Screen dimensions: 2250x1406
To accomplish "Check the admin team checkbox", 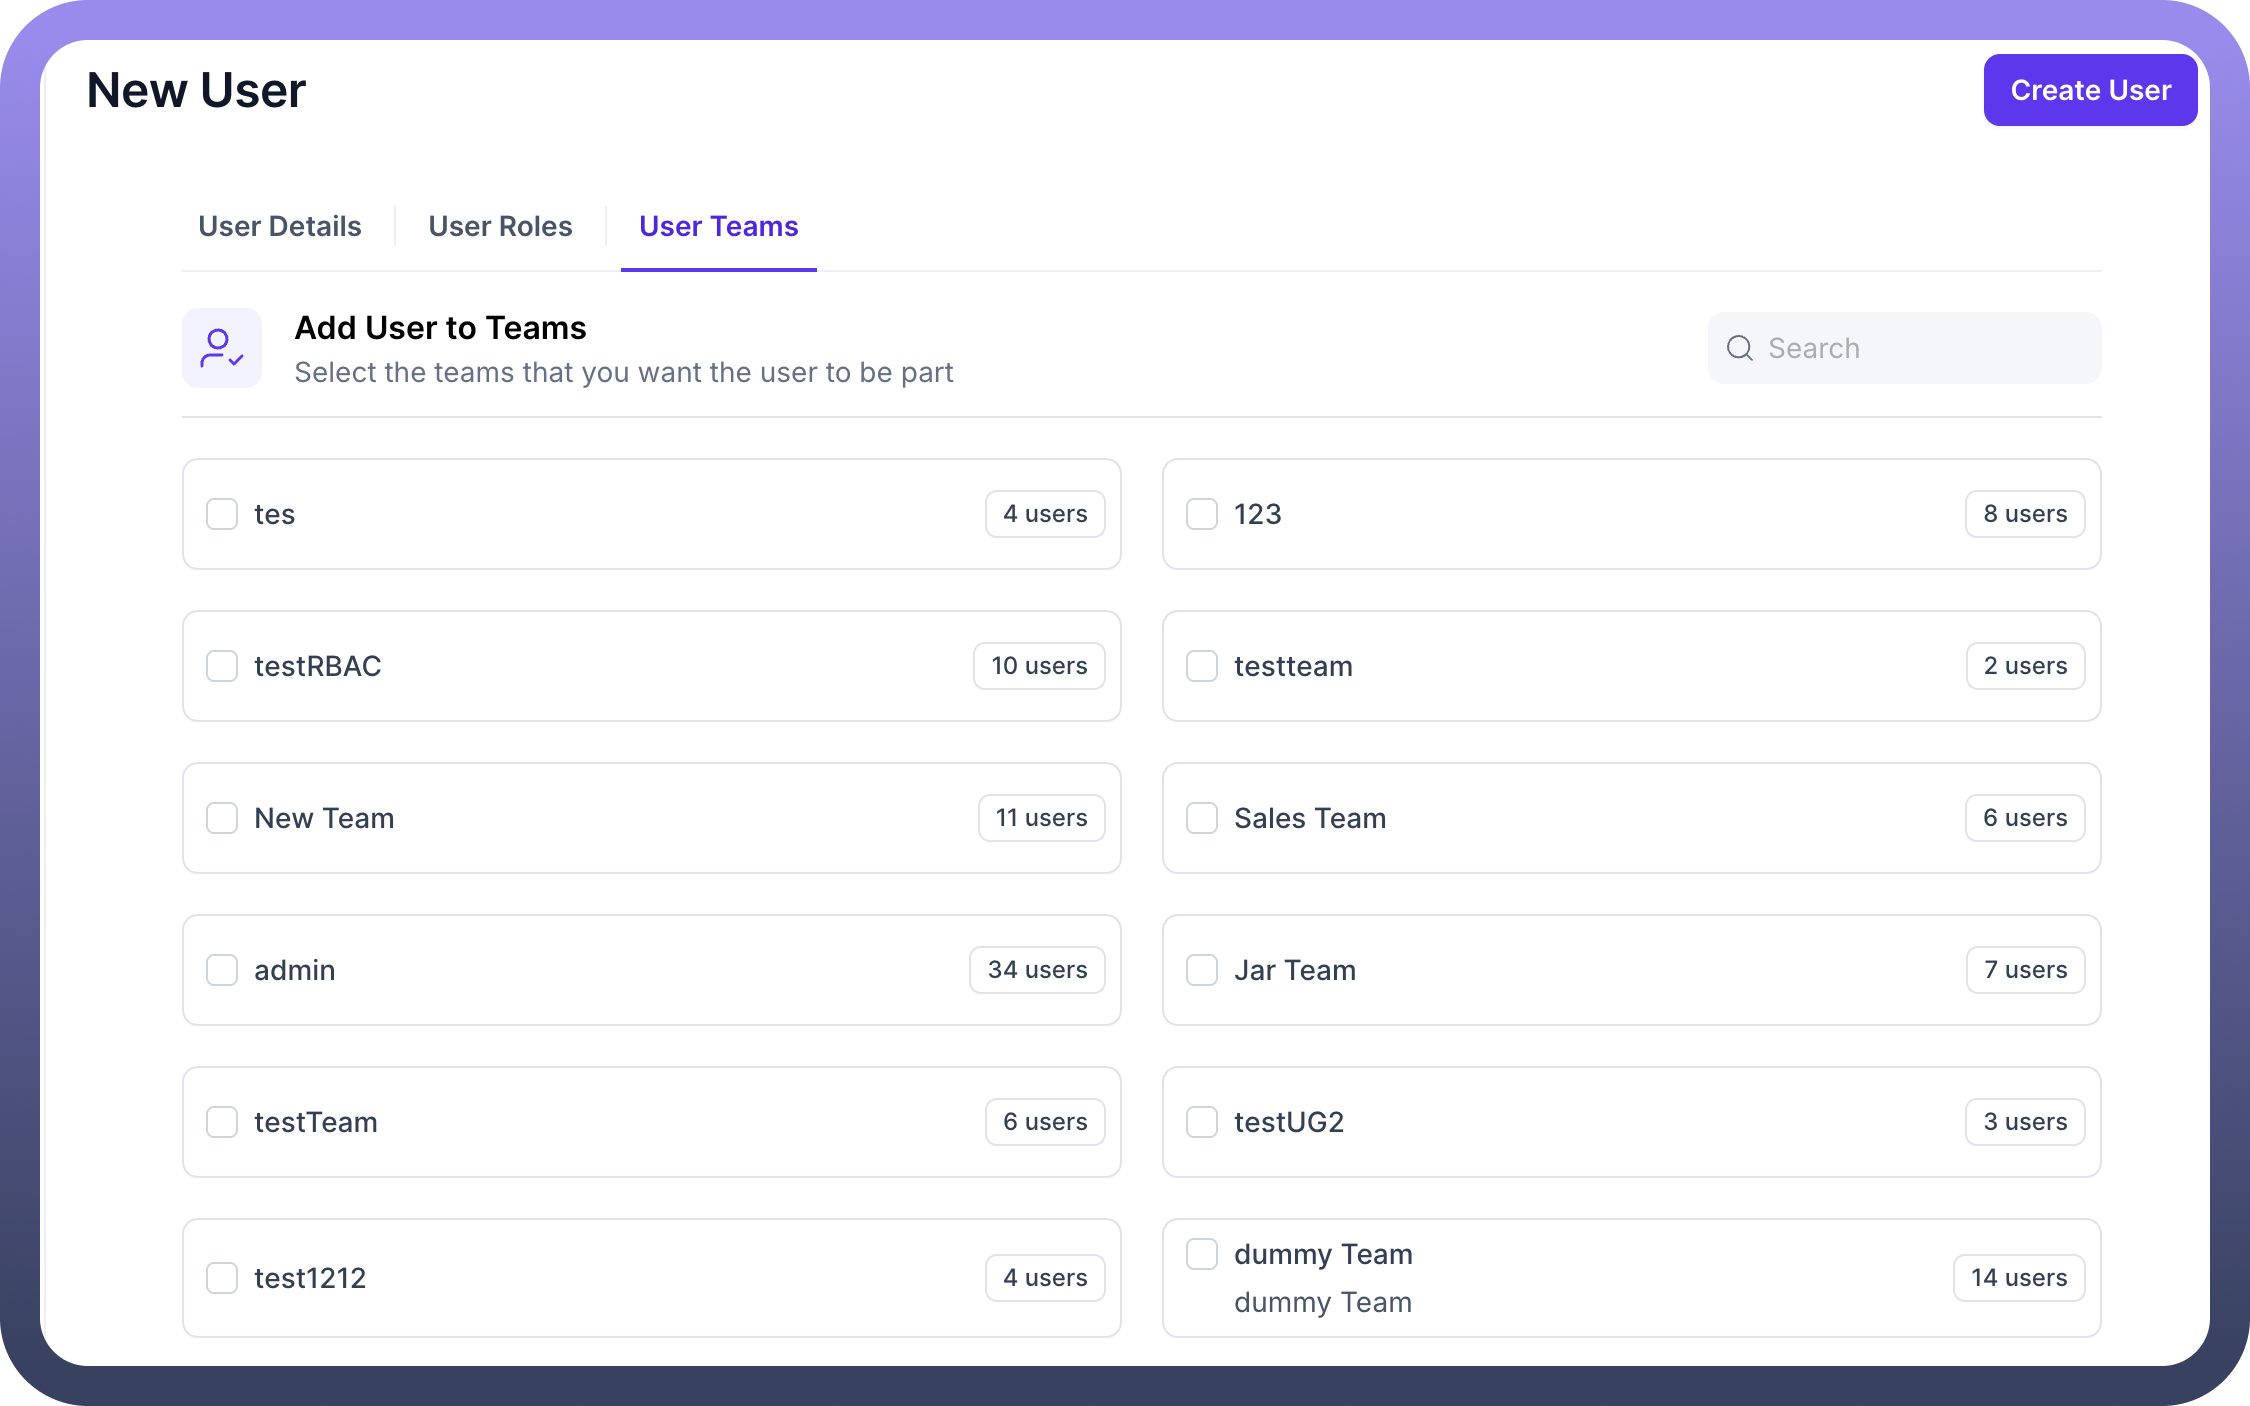I will (x=222, y=970).
